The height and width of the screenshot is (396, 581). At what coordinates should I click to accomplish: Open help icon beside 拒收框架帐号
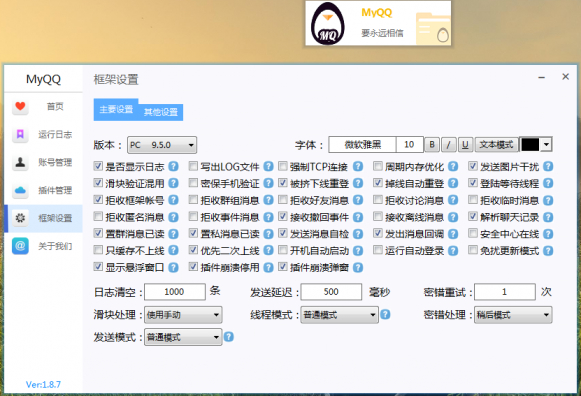coord(173,200)
